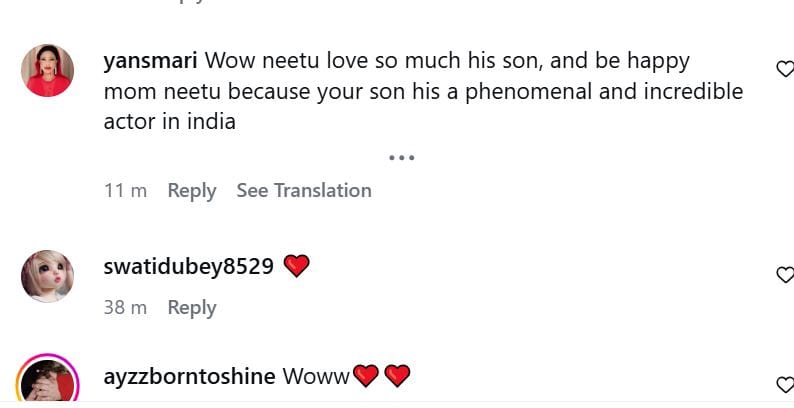Reply to the yansmari comment
The height and width of the screenshot is (408, 794).
point(192,190)
